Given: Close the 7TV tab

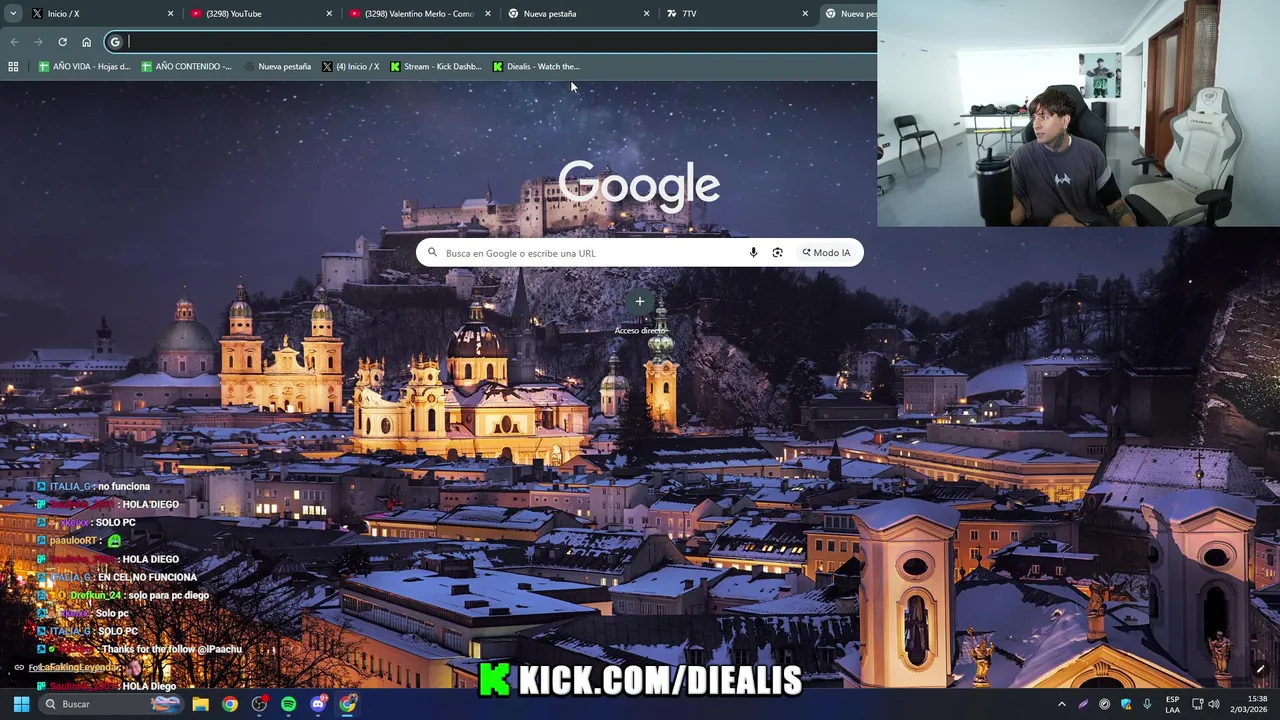Looking at the screenshot, I should 805,14.
